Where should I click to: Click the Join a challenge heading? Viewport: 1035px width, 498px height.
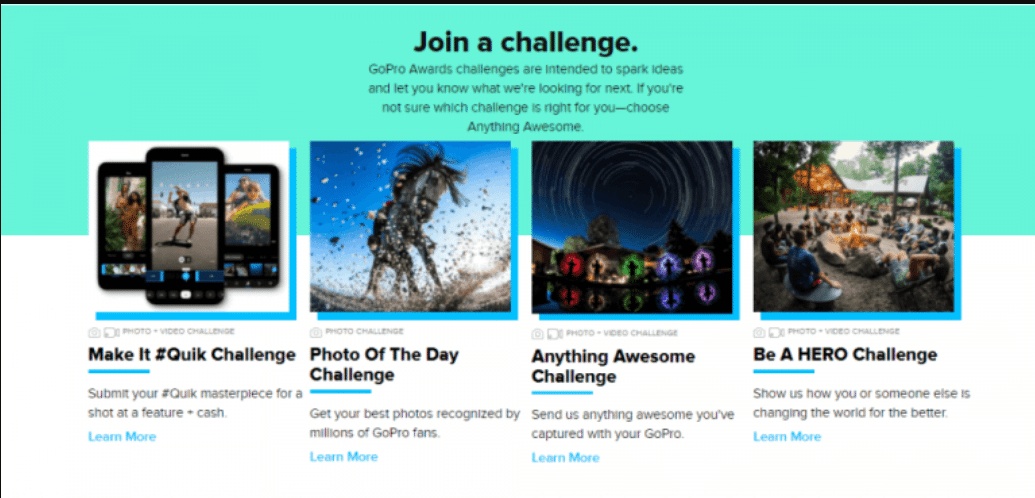pyautogui.click(x=526, y=43)
